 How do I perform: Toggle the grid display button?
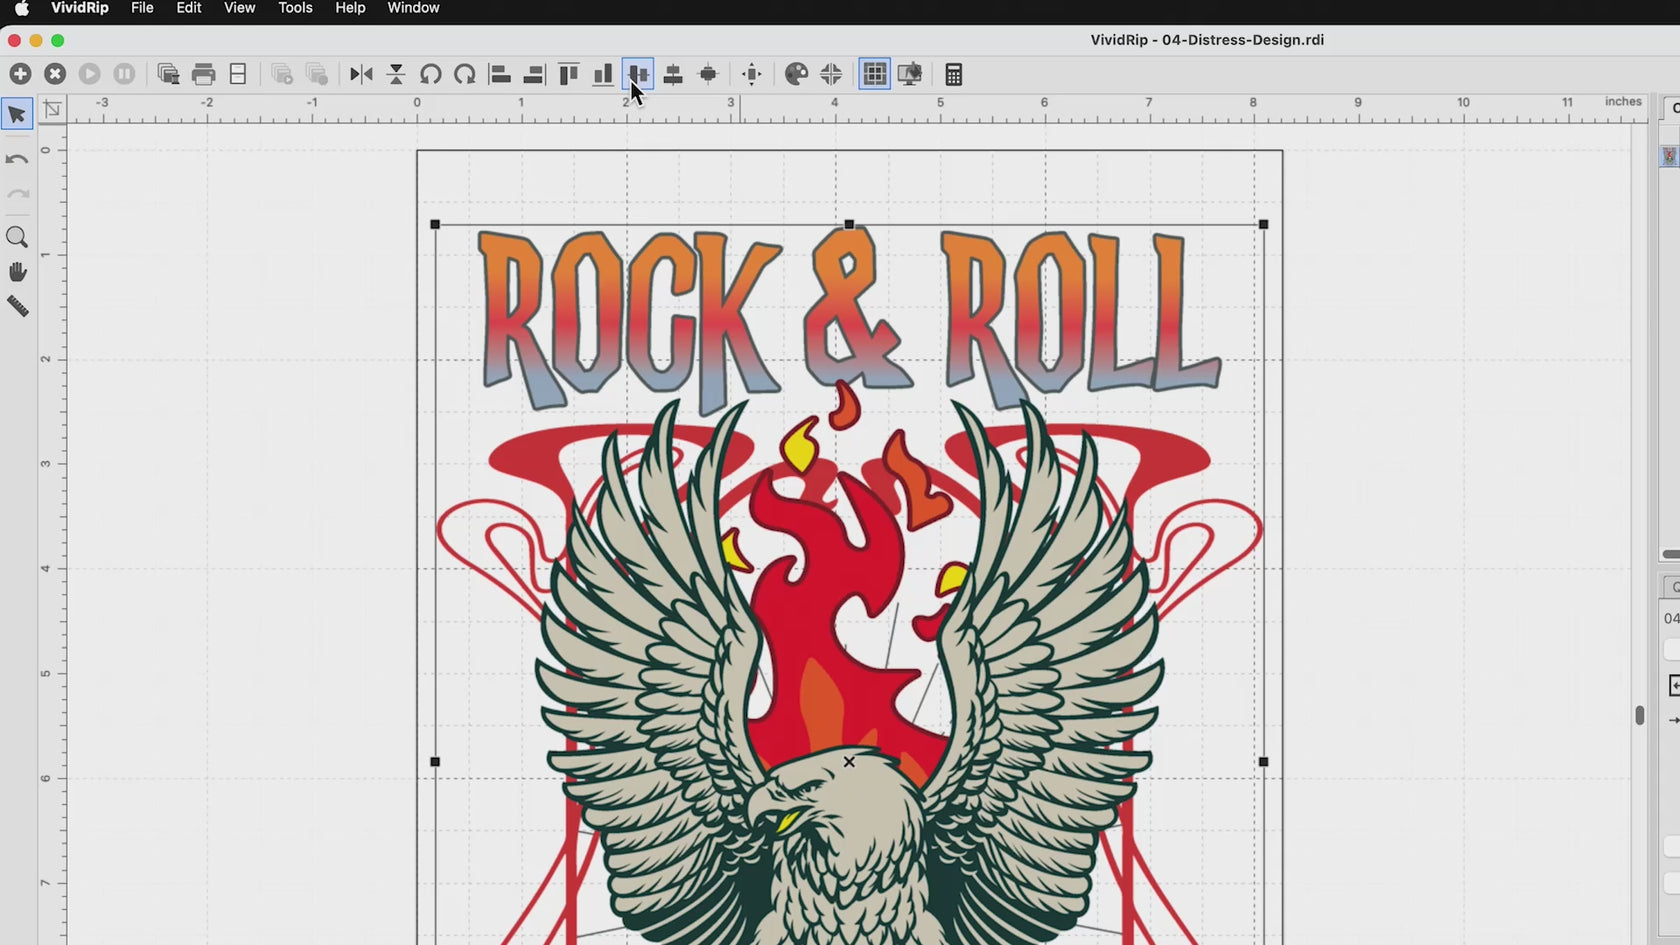point(874,74)
